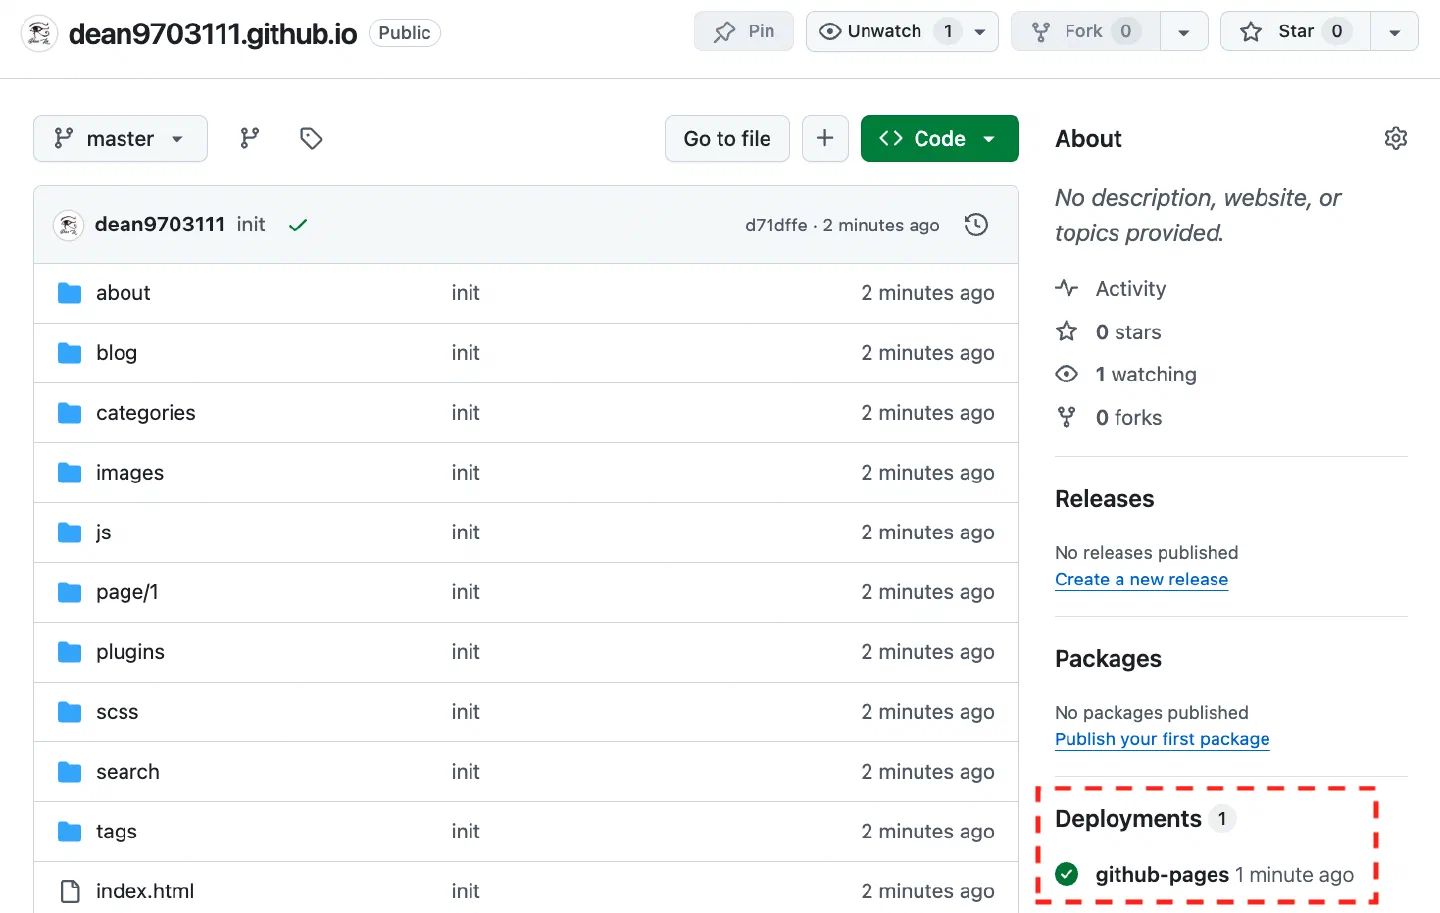This screenshot has width=1440, height=913.
Task: Click the dean9703111 author name in the commit bar
Action: [x=160, y=224]
